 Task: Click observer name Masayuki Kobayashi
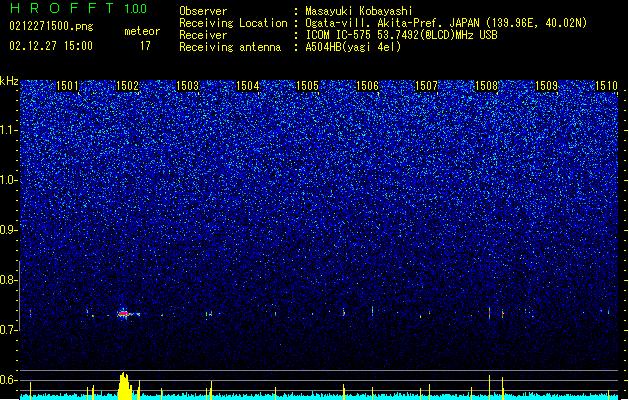(x=359, y=11)
